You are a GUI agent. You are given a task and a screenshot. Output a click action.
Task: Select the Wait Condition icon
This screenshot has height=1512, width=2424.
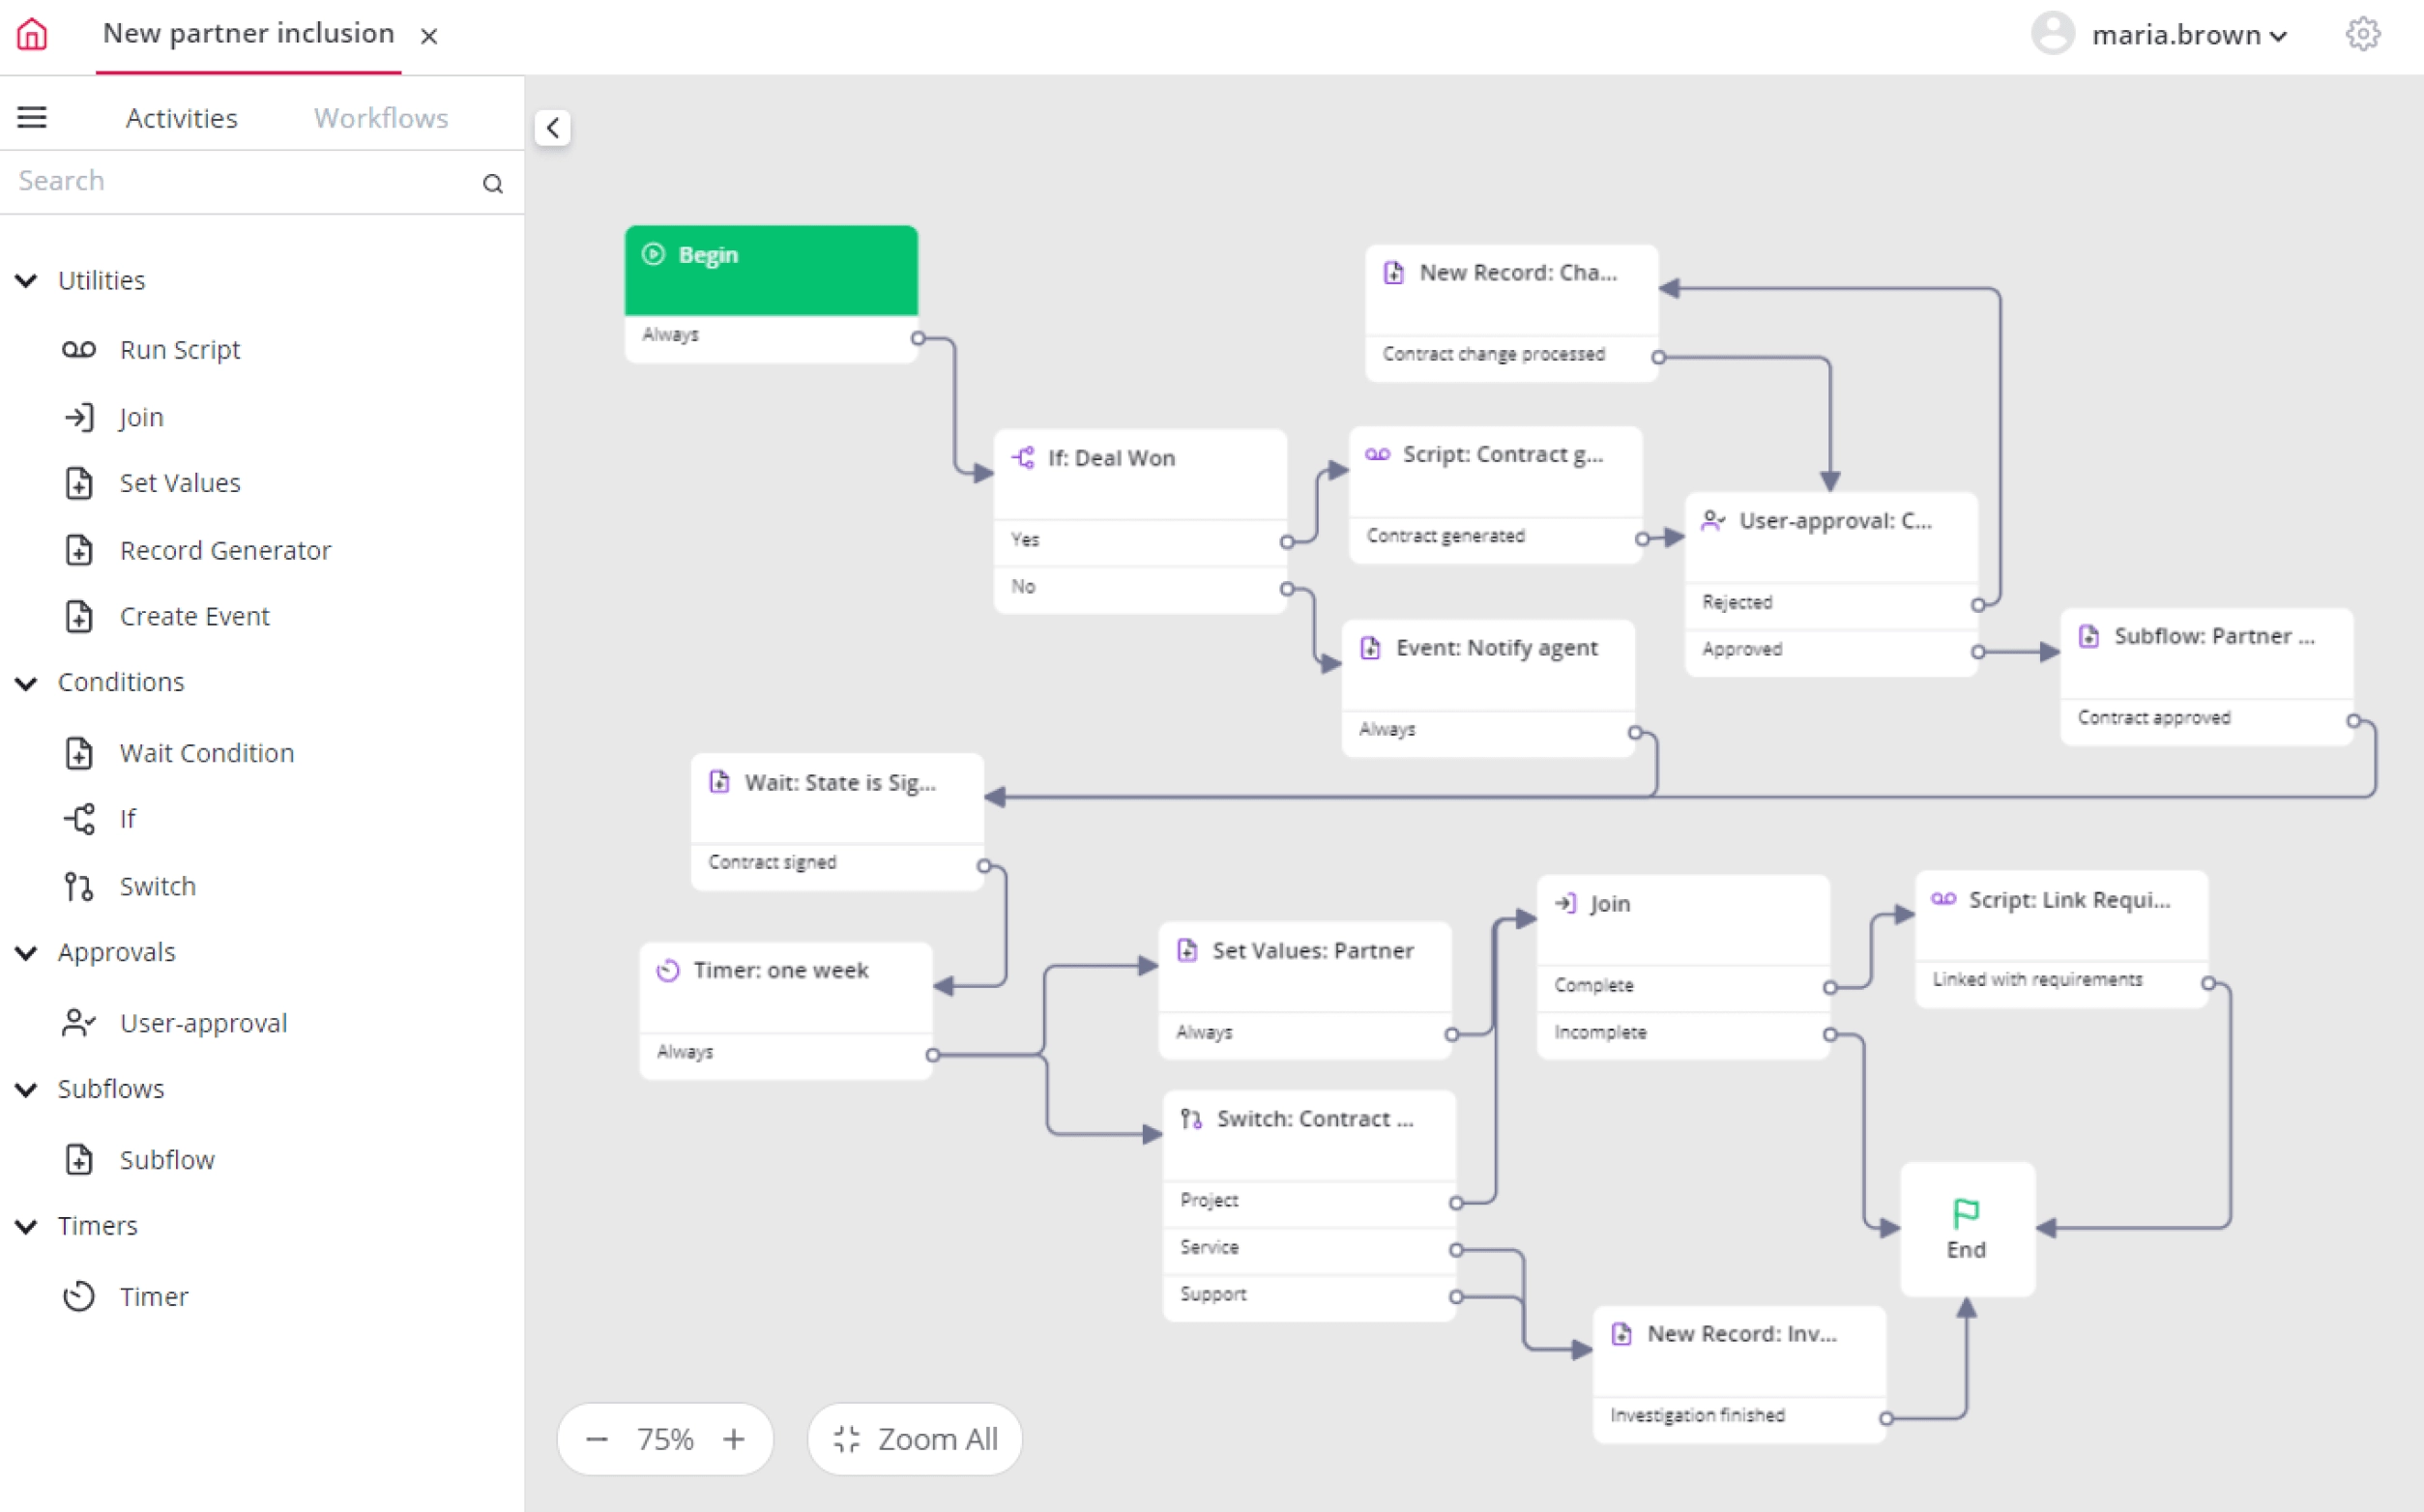click(80, 753)
